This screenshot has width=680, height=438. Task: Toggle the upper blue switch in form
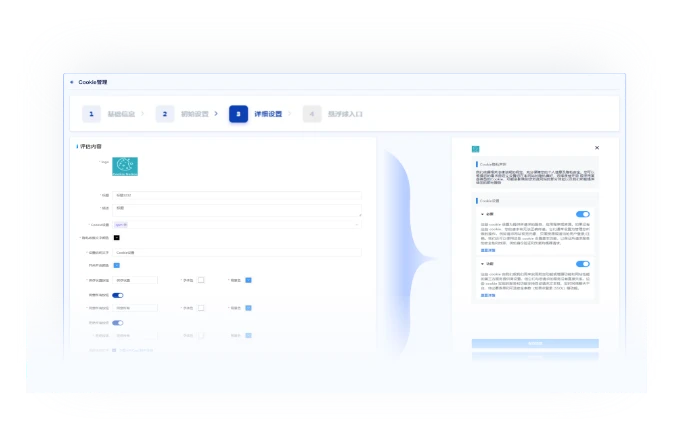pos(117,295)
